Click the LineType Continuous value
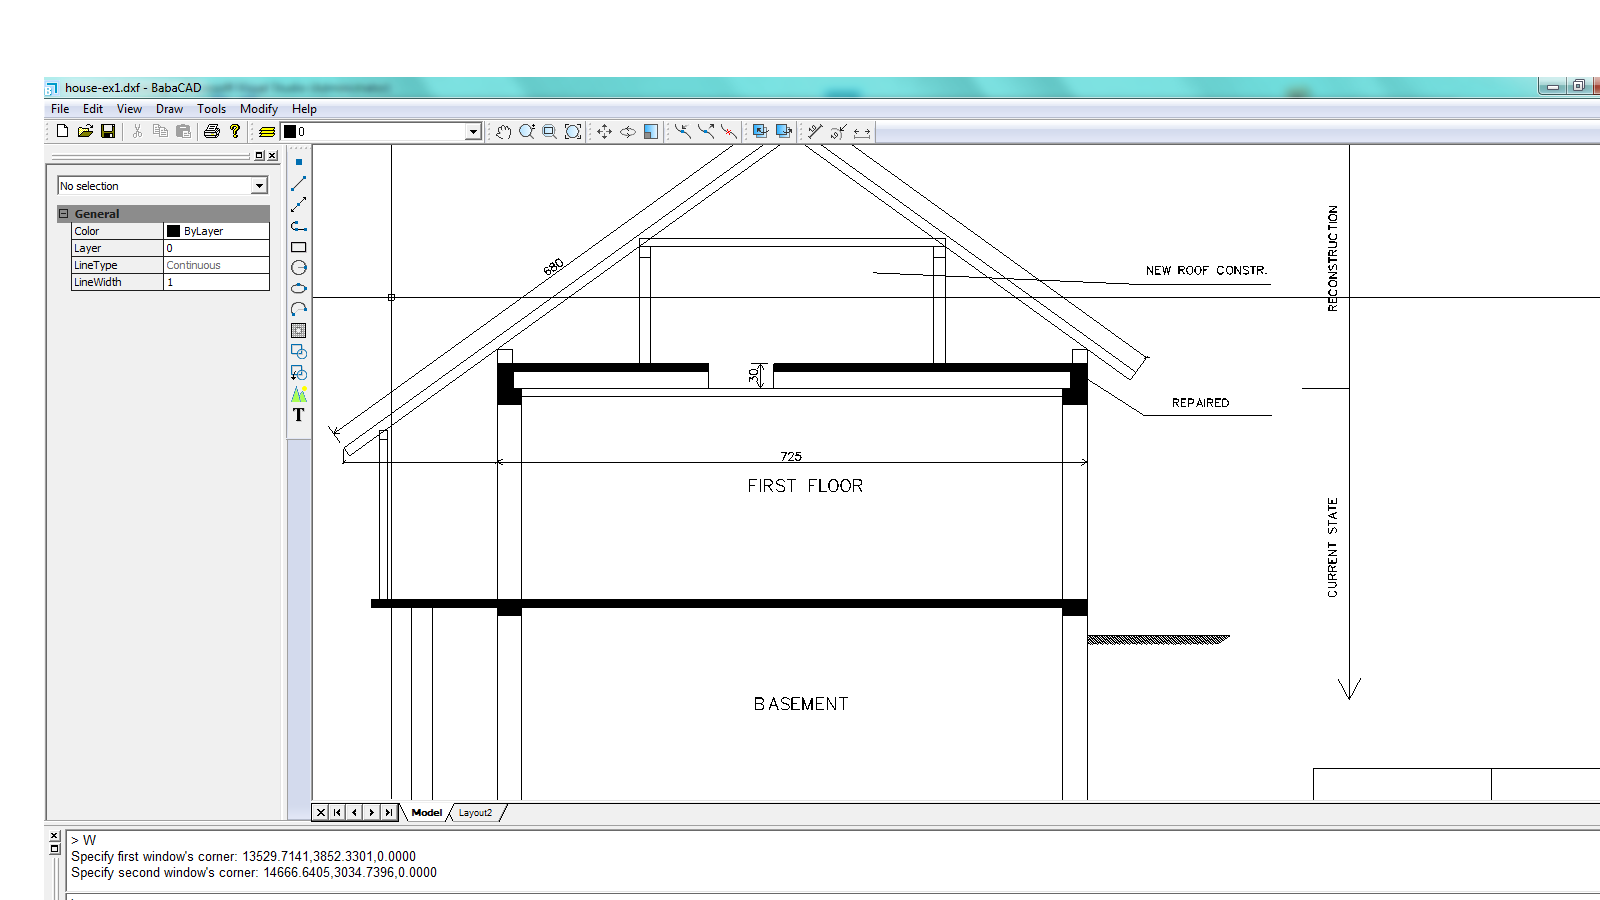 tap(216, 265)
